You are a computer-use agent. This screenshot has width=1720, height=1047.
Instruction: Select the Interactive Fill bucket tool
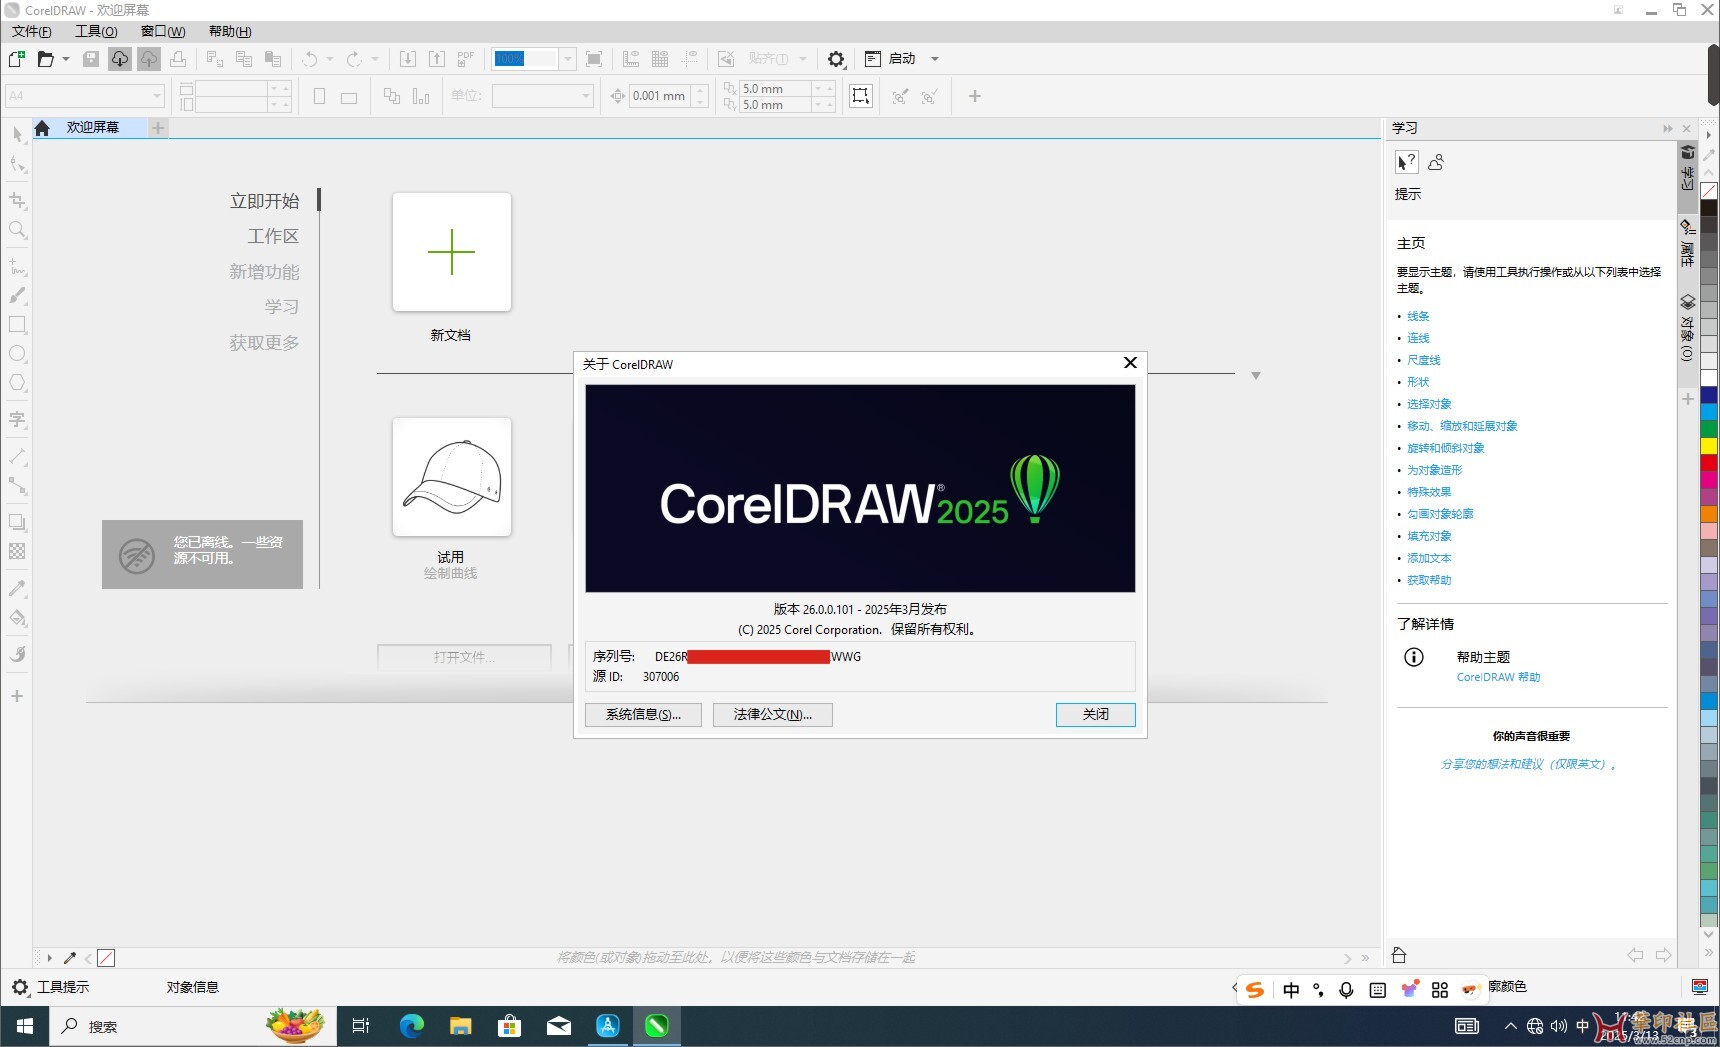tap(17, 618)
